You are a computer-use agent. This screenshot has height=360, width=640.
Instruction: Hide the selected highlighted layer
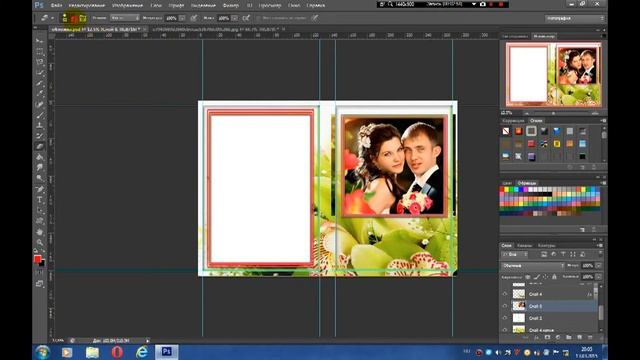click(505, 306)
